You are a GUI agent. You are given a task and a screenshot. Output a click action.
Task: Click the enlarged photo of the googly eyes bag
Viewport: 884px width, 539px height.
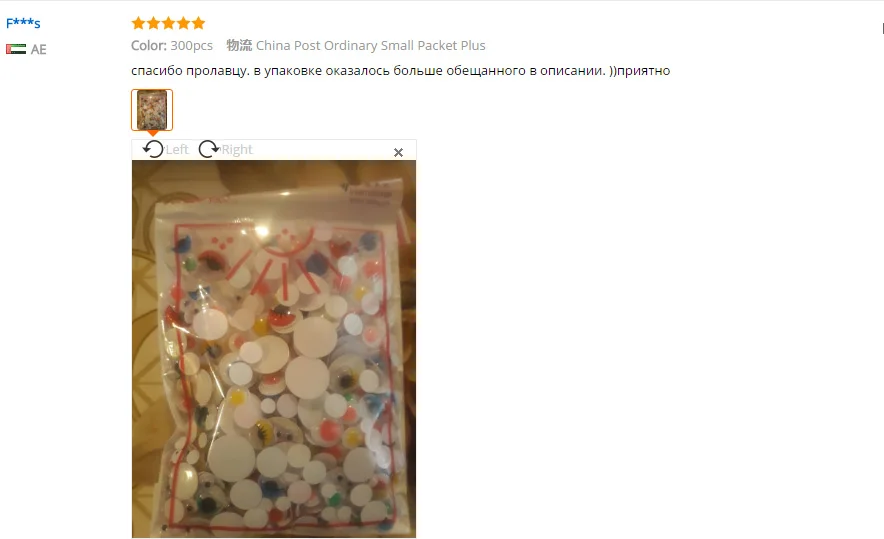pos(274,349)
